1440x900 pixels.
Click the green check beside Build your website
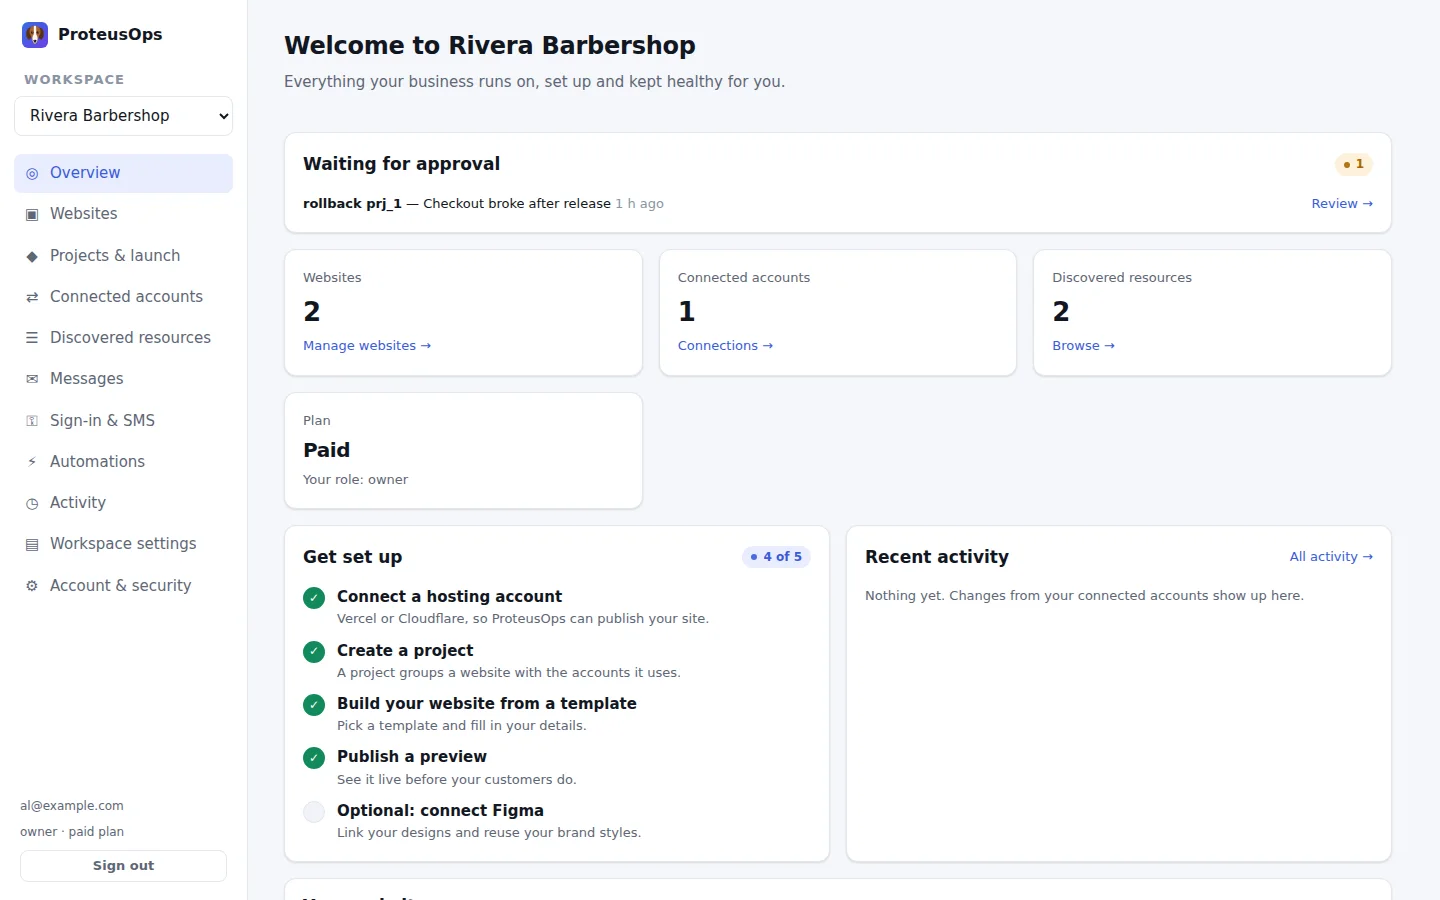point(314,705)
